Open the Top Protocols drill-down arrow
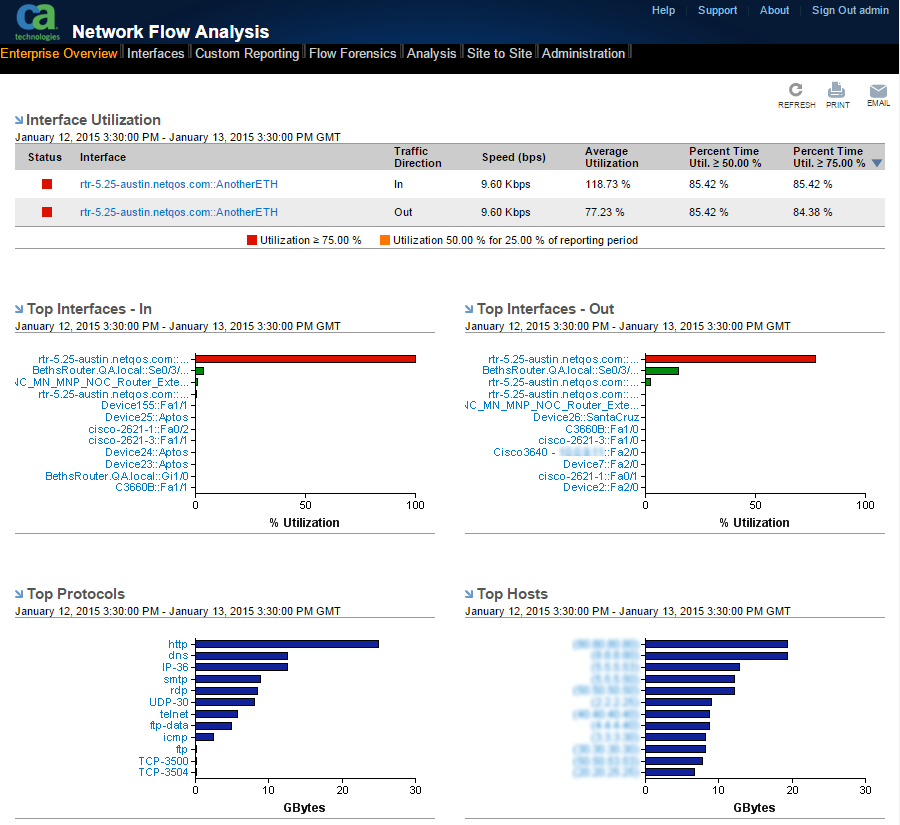The height and width of the screenshot is (825, 900). coord(20,592)
